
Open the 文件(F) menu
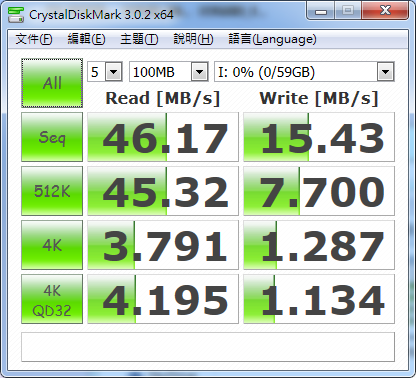tap(34, 39)
